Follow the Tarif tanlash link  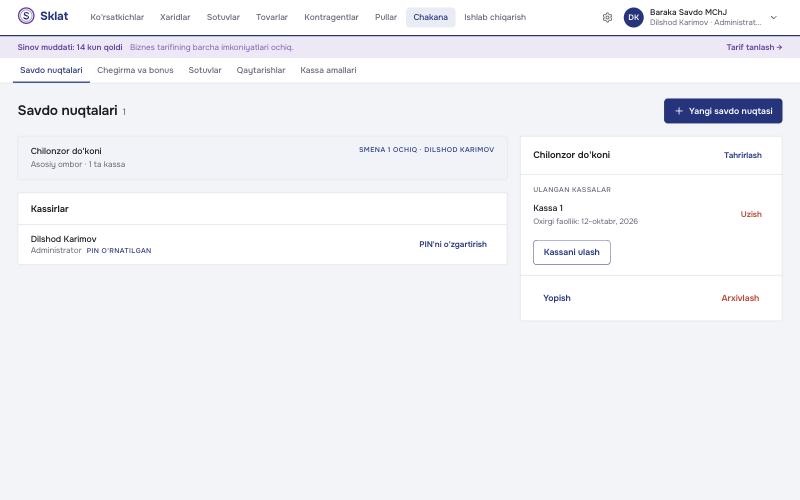(x=754, y=47)
